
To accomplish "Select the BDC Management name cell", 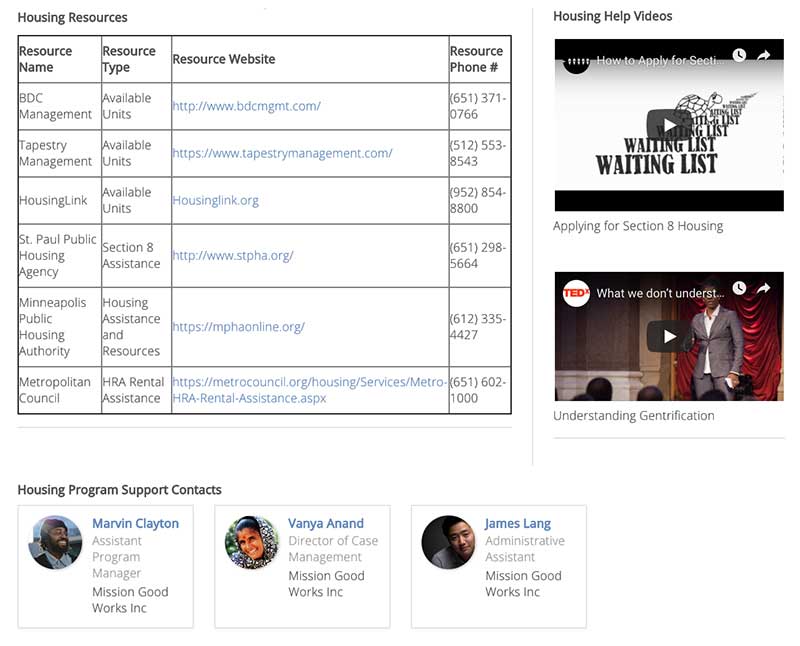I will point(60,106).
